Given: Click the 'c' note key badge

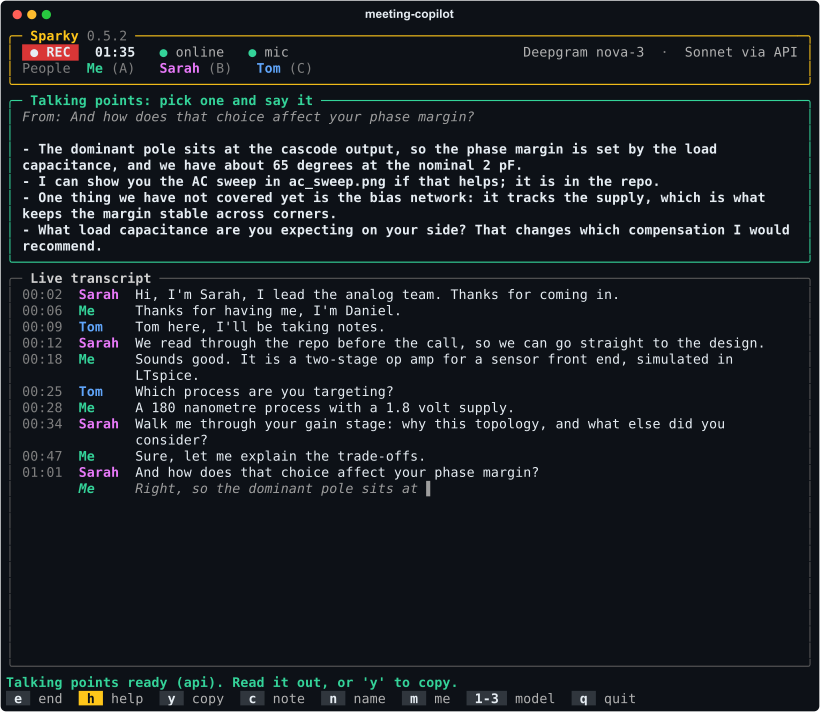Looking at the screenshot, I should [252, 698].
